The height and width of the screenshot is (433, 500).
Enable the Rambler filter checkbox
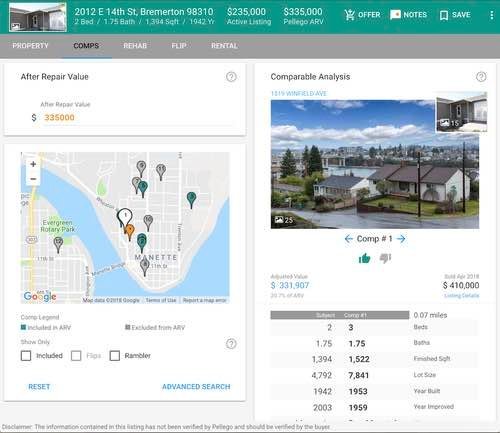[x=115, y=356]
